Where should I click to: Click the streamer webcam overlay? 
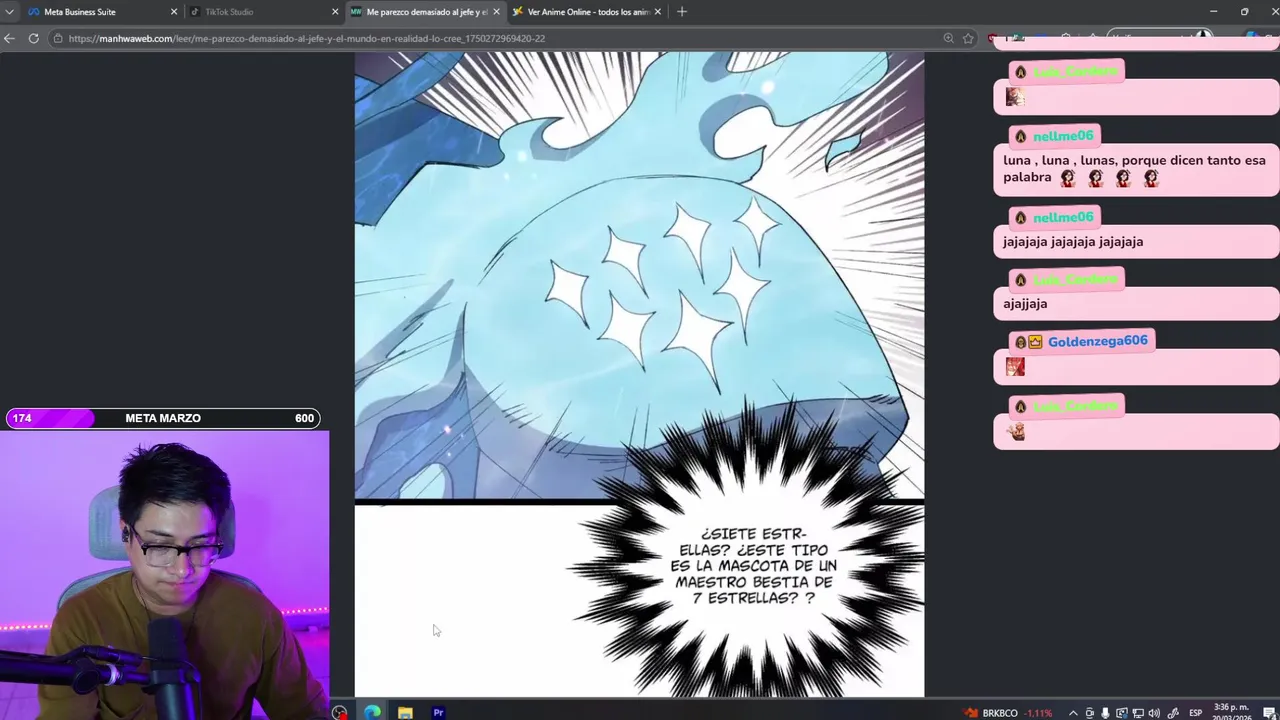(164, 575)
